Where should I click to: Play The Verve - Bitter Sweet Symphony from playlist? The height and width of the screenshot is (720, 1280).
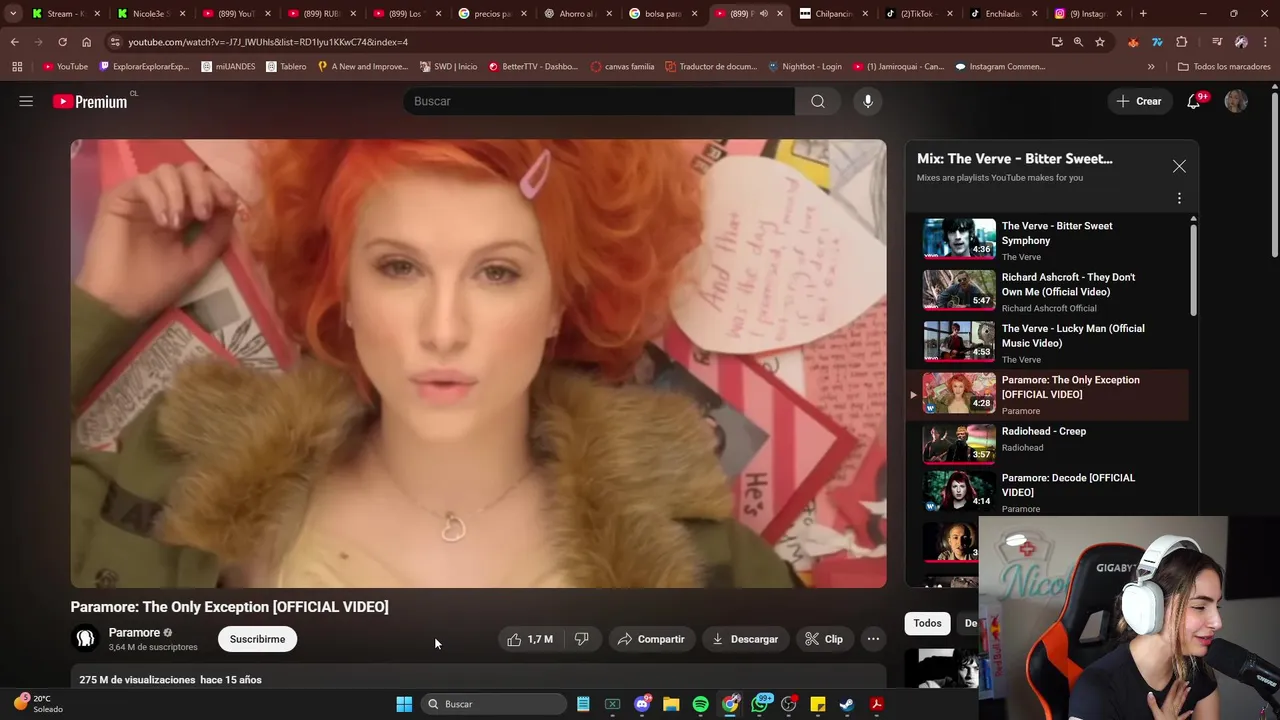(x=1045, y=240)
